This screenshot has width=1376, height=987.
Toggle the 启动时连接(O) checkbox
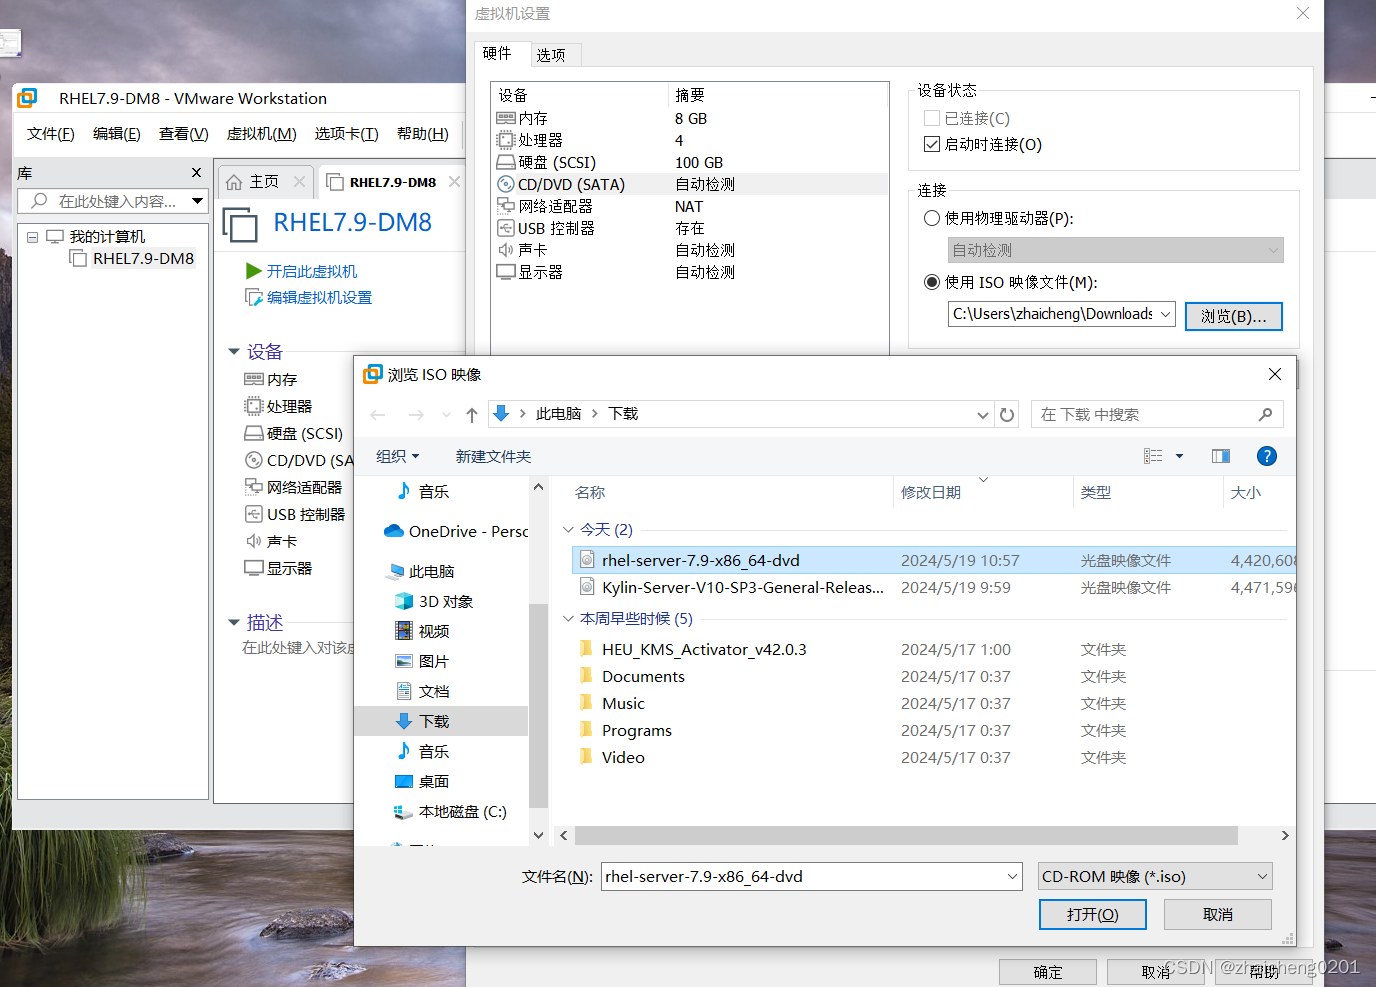click(932, 144)
